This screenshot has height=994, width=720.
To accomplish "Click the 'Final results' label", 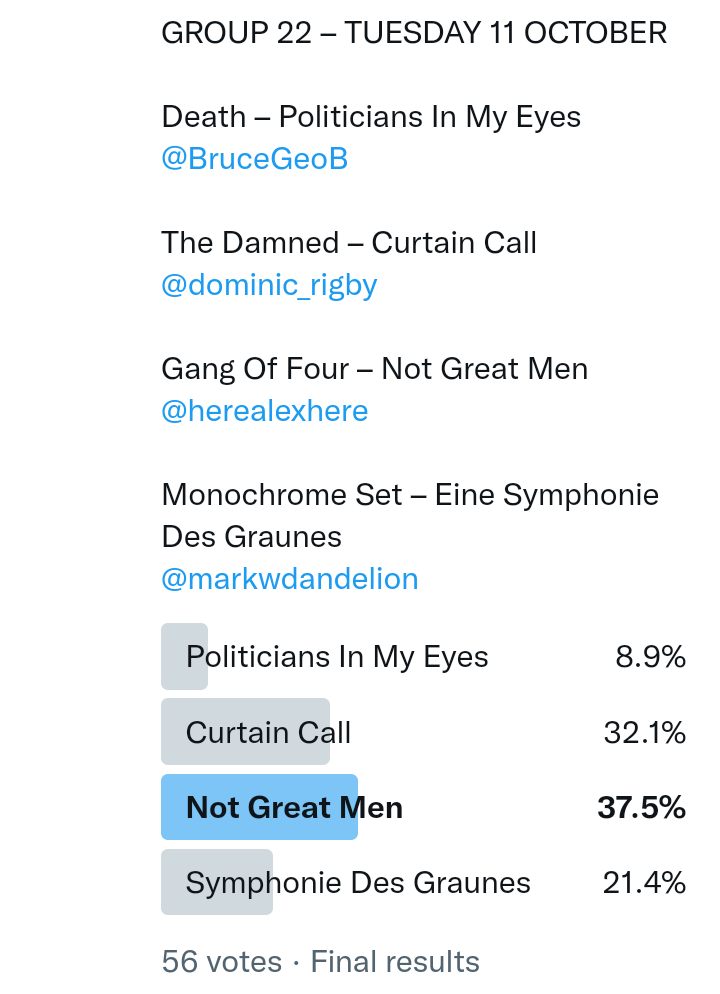I will point(395,962).
